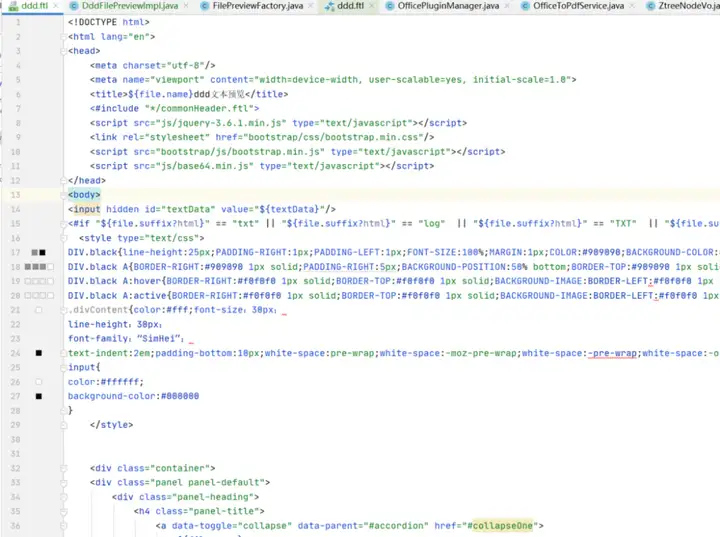Image resolution: width=720 pixels, height=537 pixels.
Task: Open the black color swatch on line 17
Action: tap(42, 252)
